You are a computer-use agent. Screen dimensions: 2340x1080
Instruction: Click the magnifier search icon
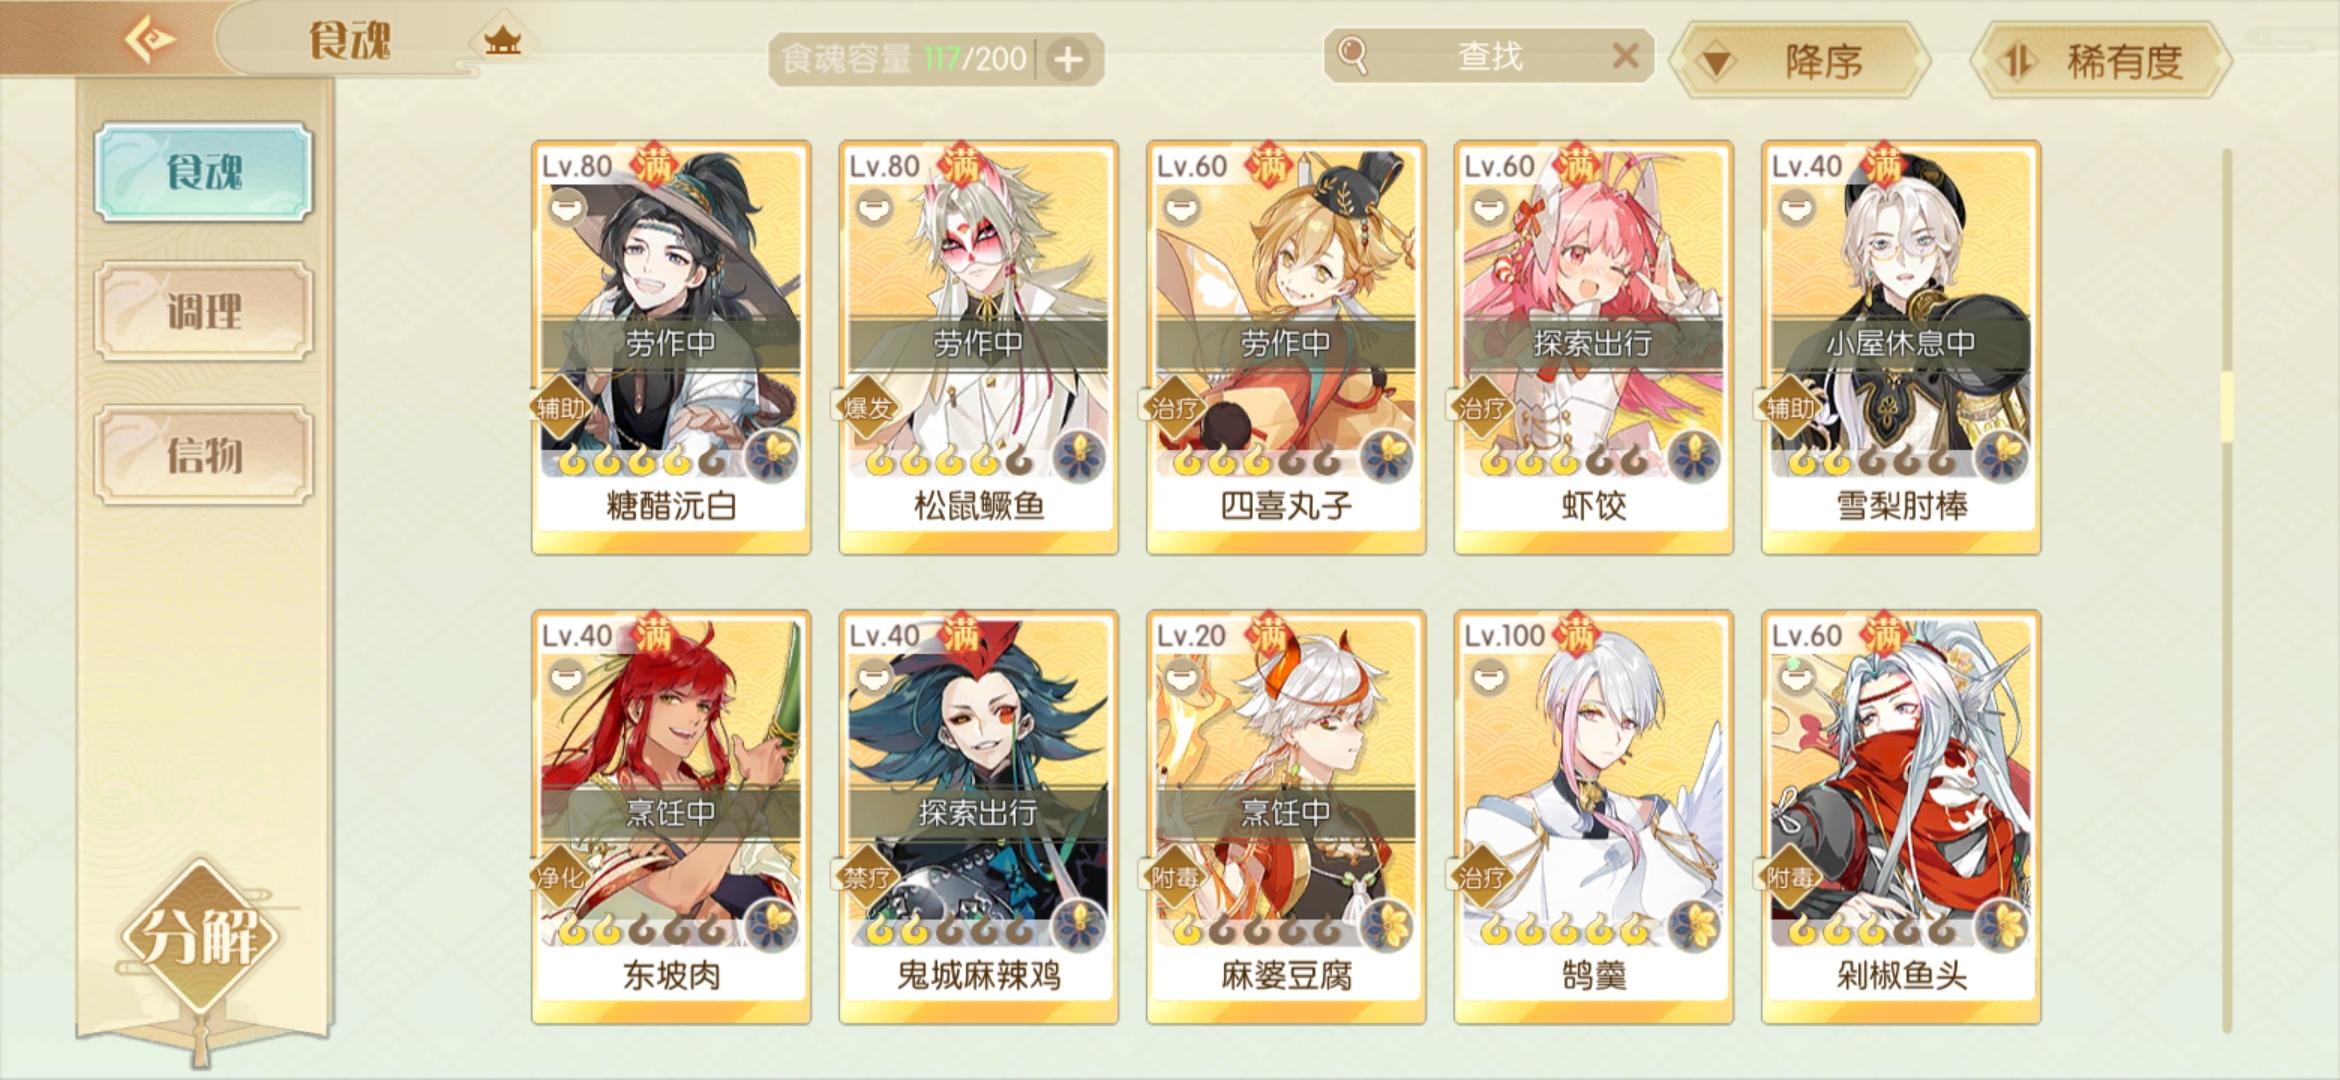pyautogui.click(x=1352, y=56)
